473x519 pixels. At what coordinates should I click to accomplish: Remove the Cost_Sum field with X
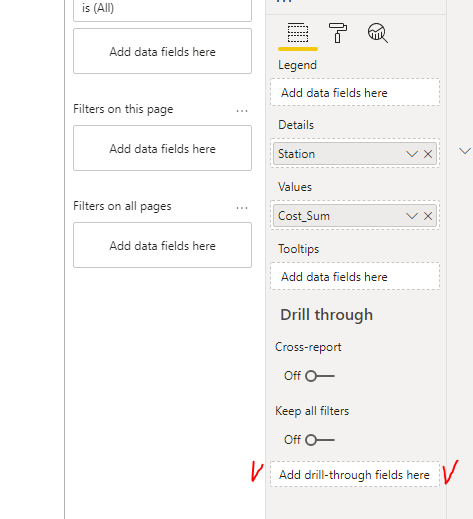tap(428, 216)
